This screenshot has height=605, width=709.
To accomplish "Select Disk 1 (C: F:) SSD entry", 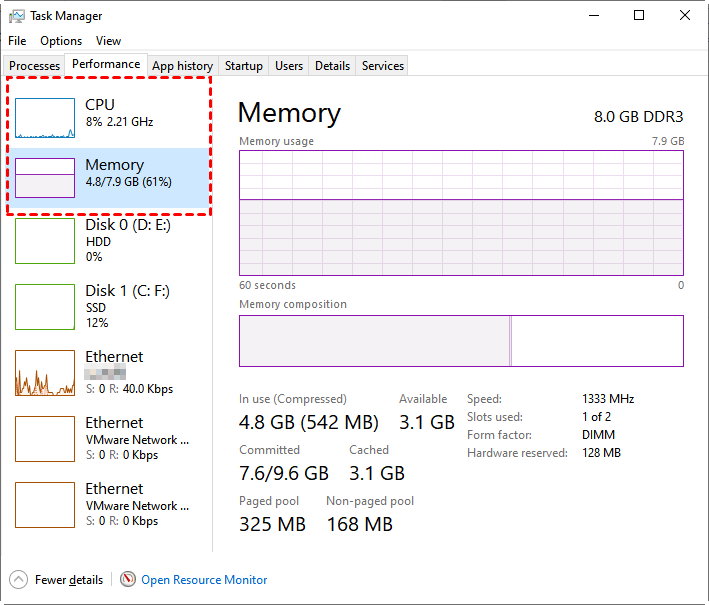I will click(109, 307).
